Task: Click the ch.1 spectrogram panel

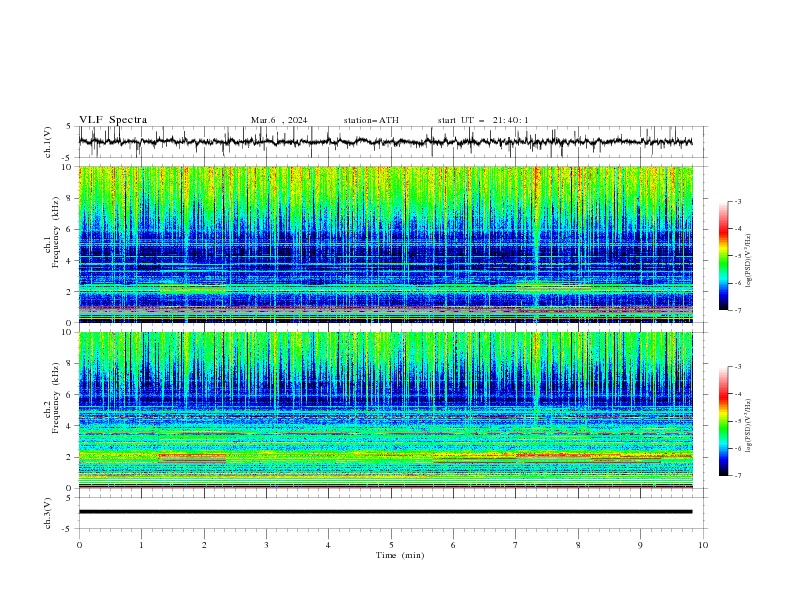Action: pyautogui.click(x=385, y=244)
